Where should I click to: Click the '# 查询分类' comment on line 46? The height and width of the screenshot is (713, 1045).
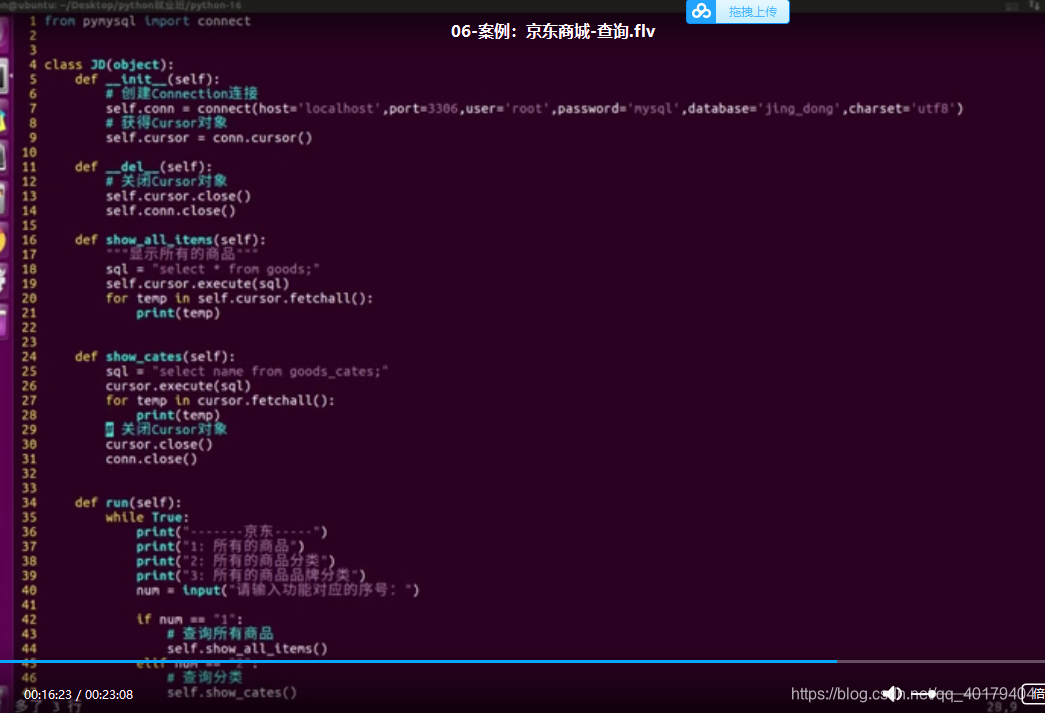click(205, 678)
